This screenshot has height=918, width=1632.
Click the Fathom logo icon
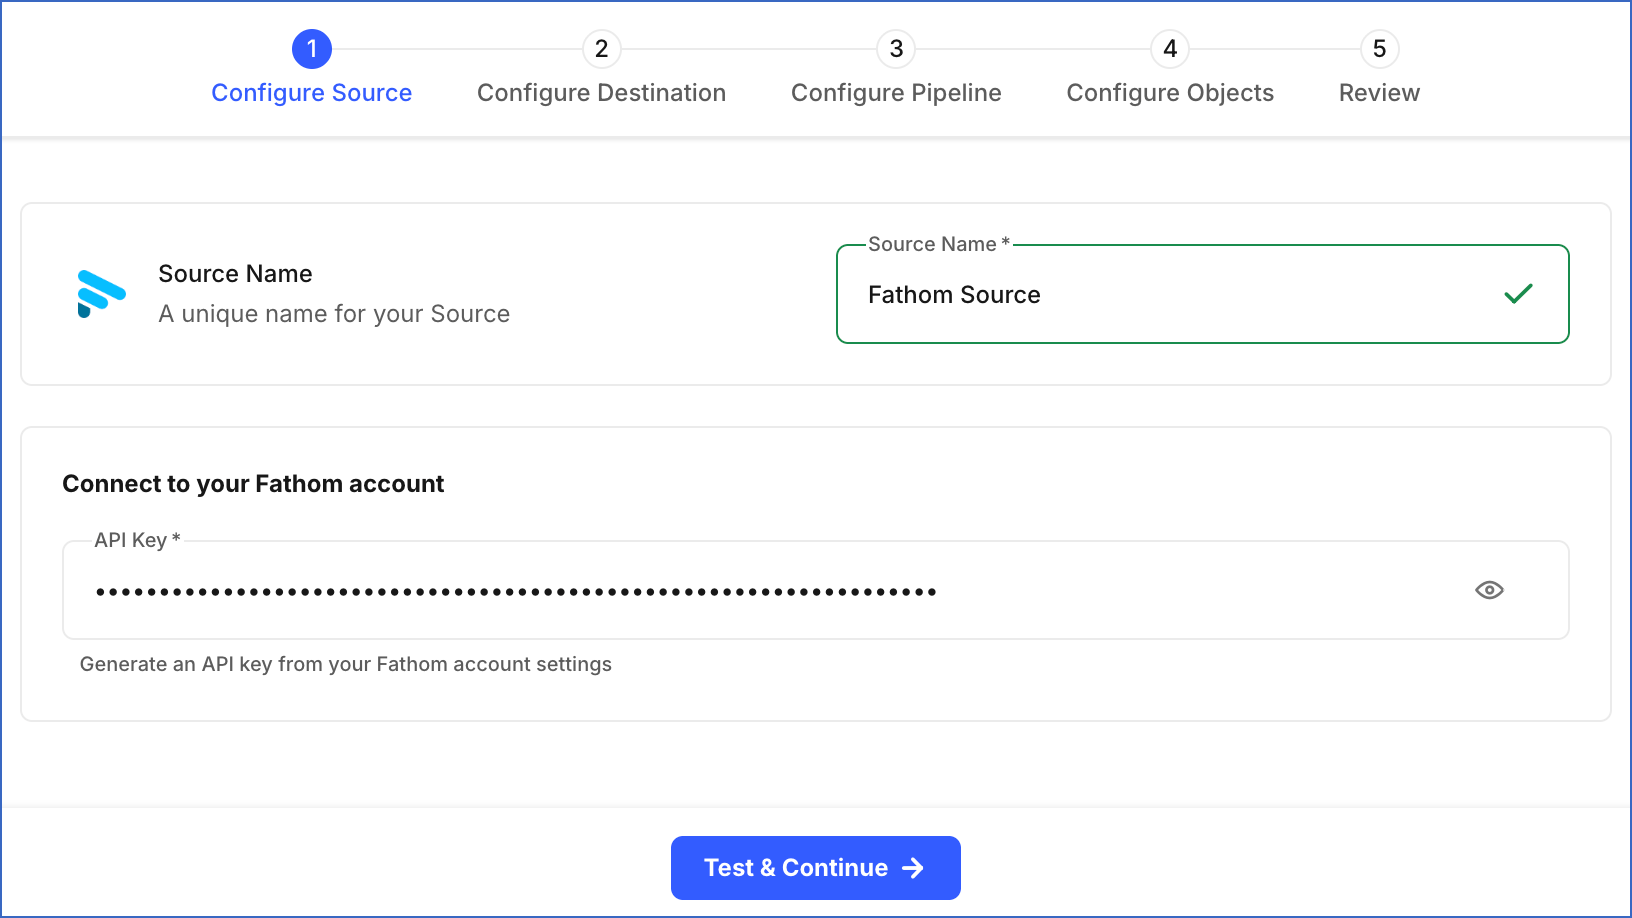click(101, 294)
